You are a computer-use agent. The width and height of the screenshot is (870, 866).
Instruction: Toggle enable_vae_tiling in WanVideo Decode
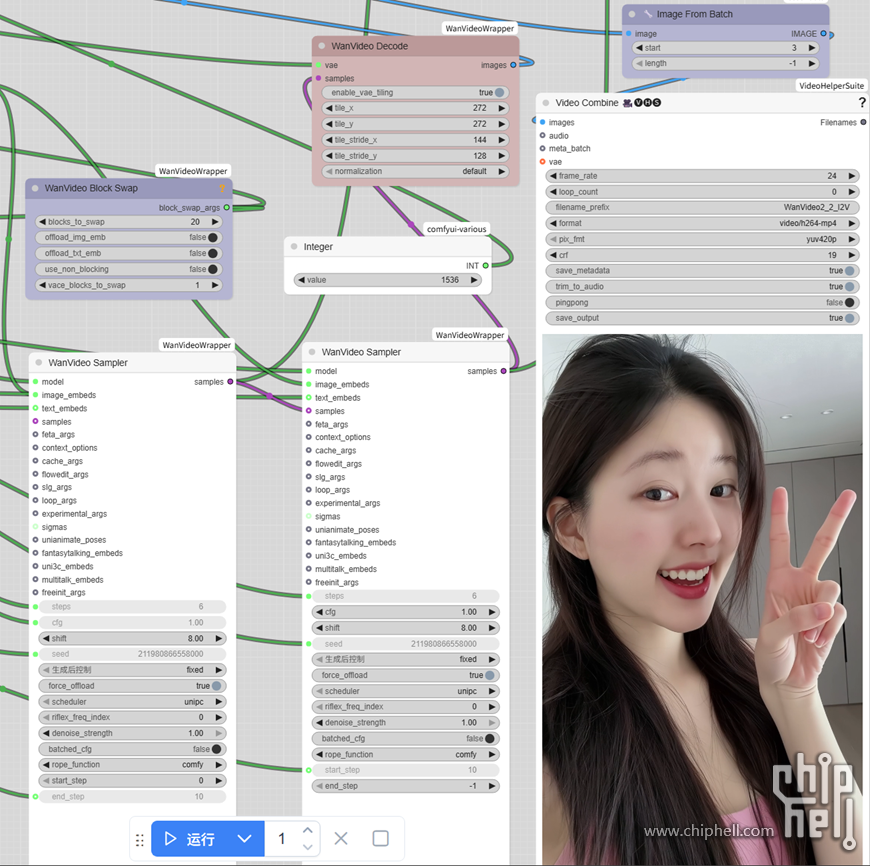(x=416, y=93)
